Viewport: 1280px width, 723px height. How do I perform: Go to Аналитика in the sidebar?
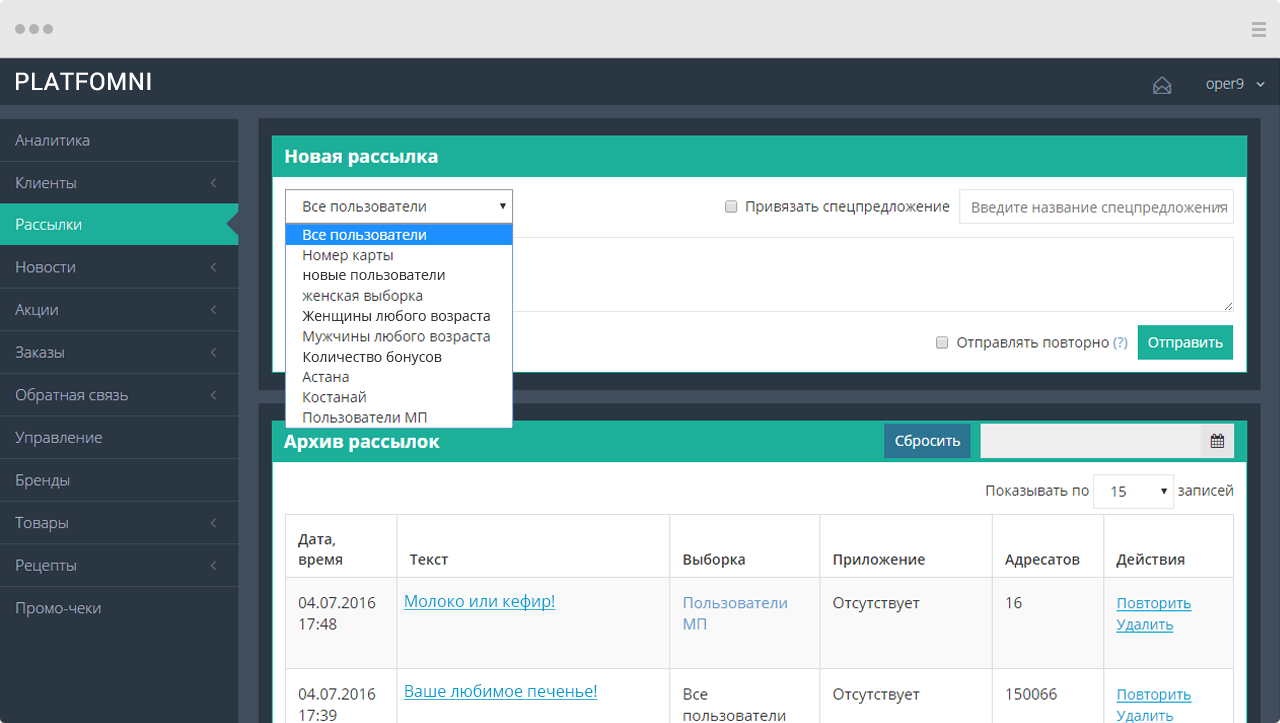point(119,140)
